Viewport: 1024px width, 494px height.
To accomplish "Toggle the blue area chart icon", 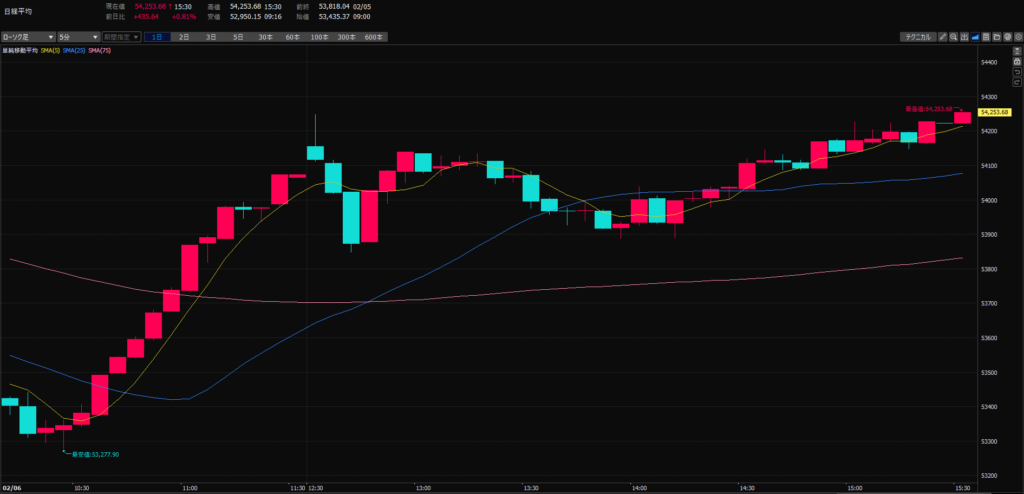I will point(975,37).
